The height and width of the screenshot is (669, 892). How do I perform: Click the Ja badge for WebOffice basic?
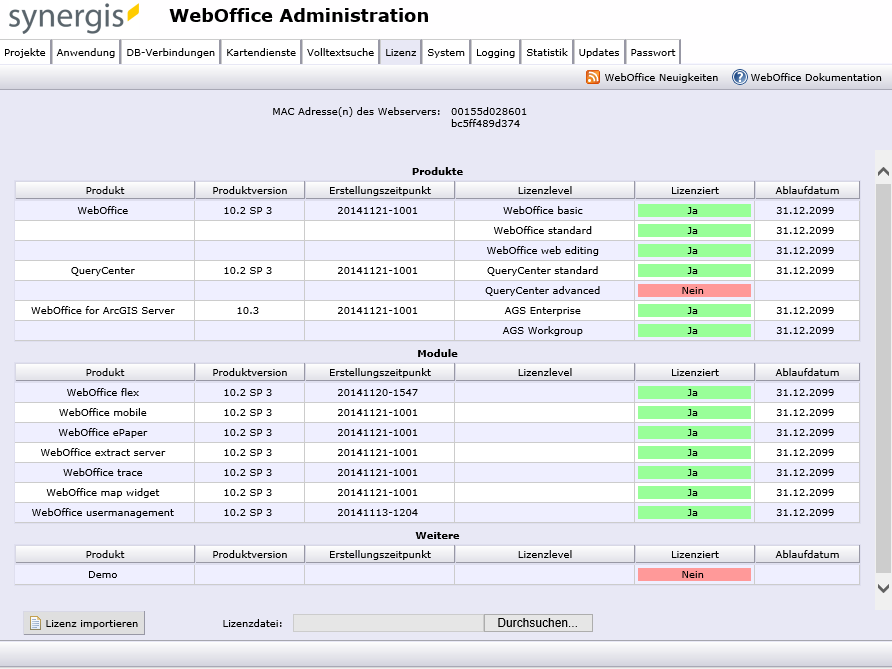(694, 210)
